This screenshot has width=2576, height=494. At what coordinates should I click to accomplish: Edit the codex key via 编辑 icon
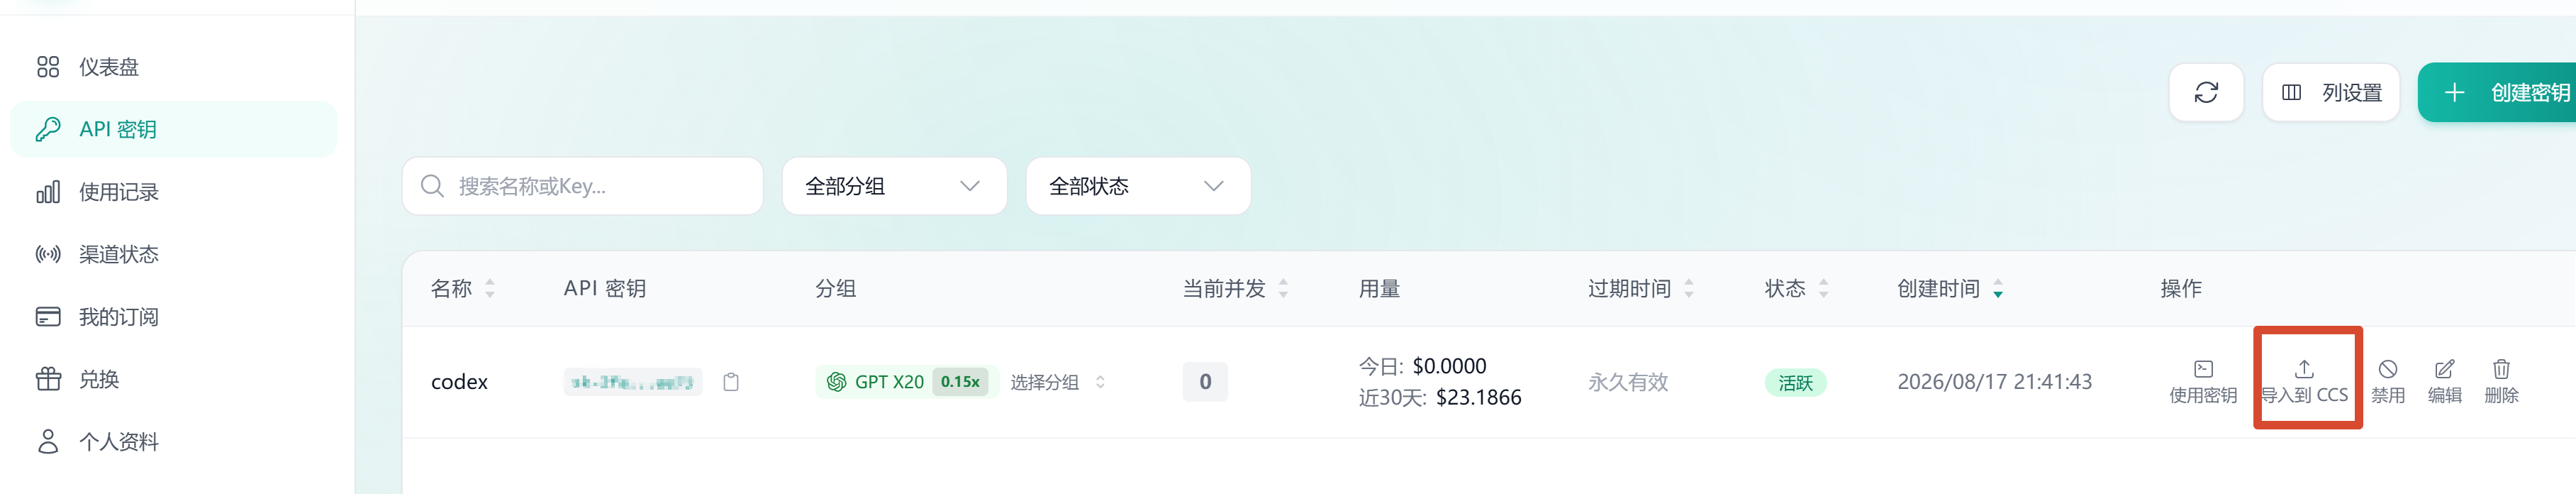pyautogui.click(x=2444, y=369)
